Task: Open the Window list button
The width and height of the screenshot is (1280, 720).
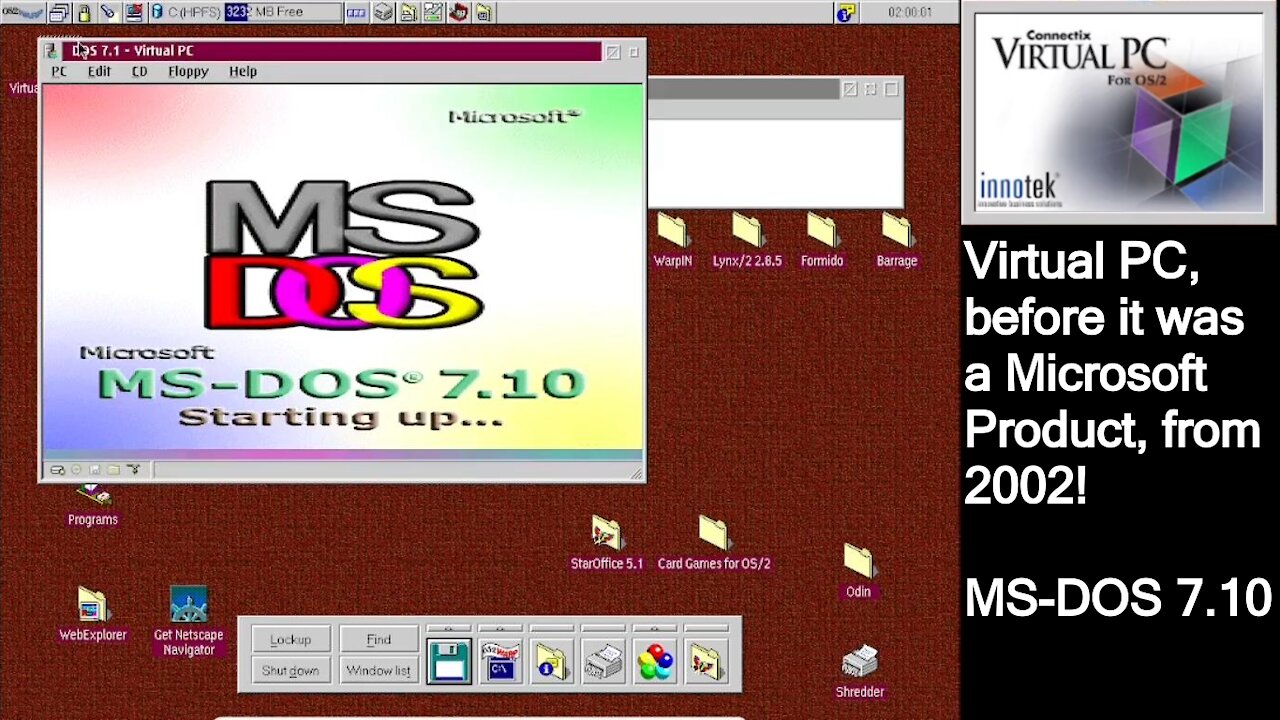Action: (378, 670)
